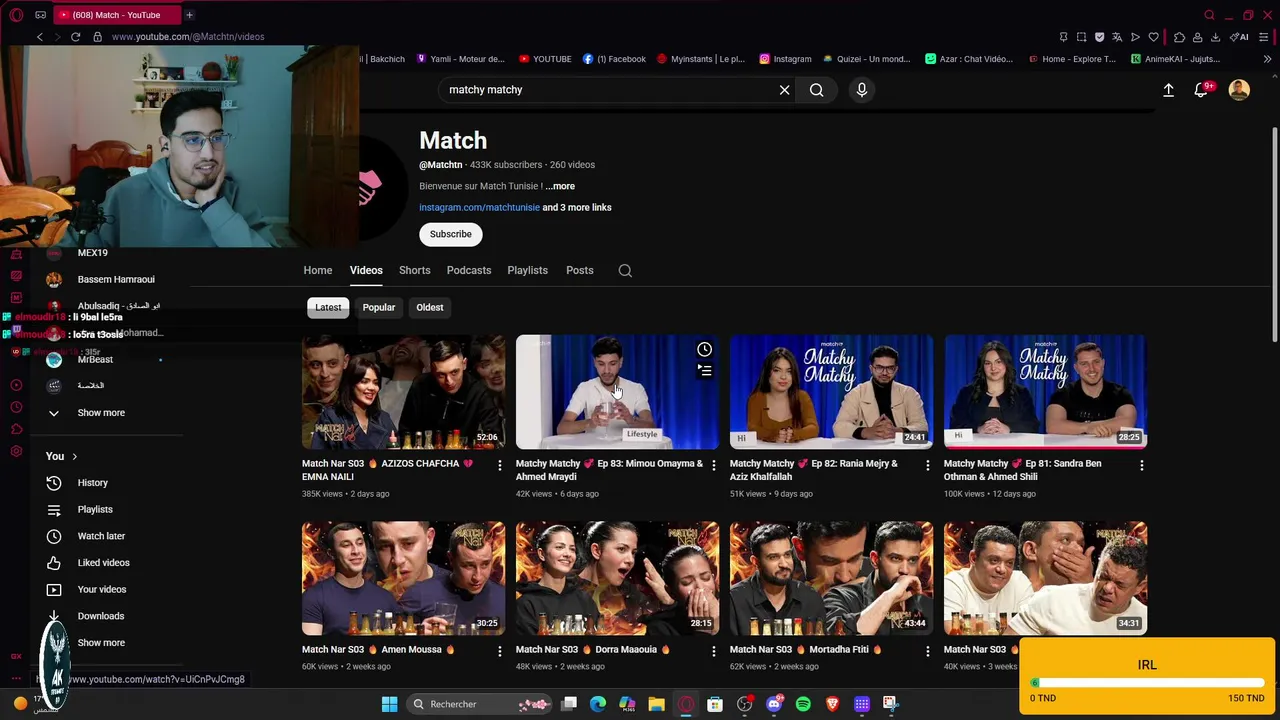This screenshot has width=1280, height=720.
Task: Select the Oldest sort filter
Action: [x=430, y=308]
